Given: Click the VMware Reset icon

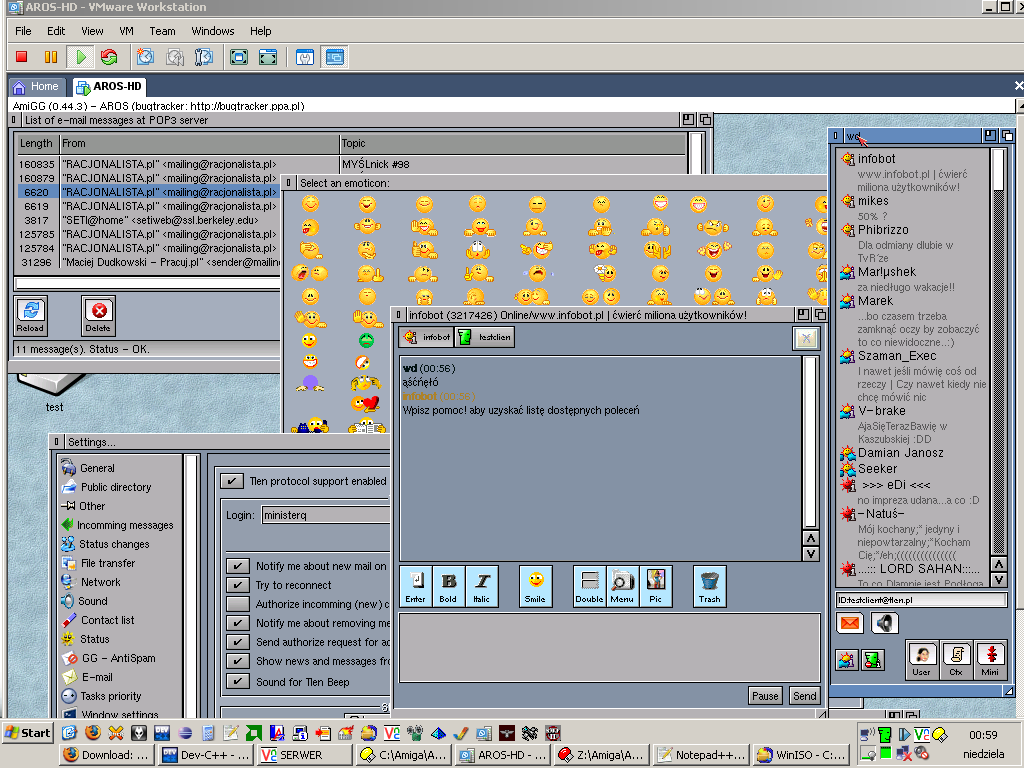Looking at the screenshot, I should click(x=109, y=57).
